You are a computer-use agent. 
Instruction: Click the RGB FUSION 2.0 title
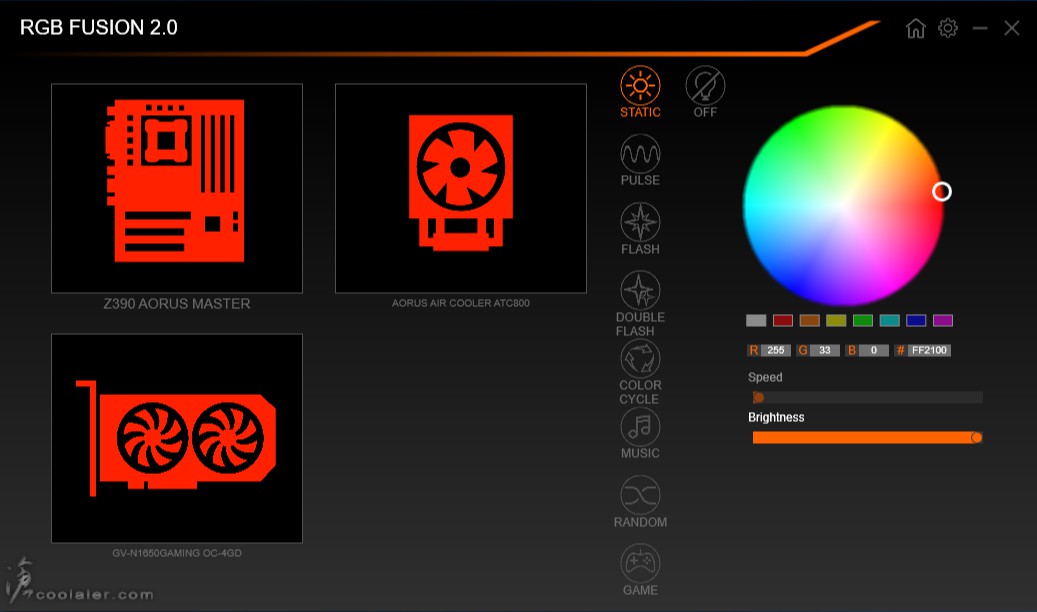[99, 27]
